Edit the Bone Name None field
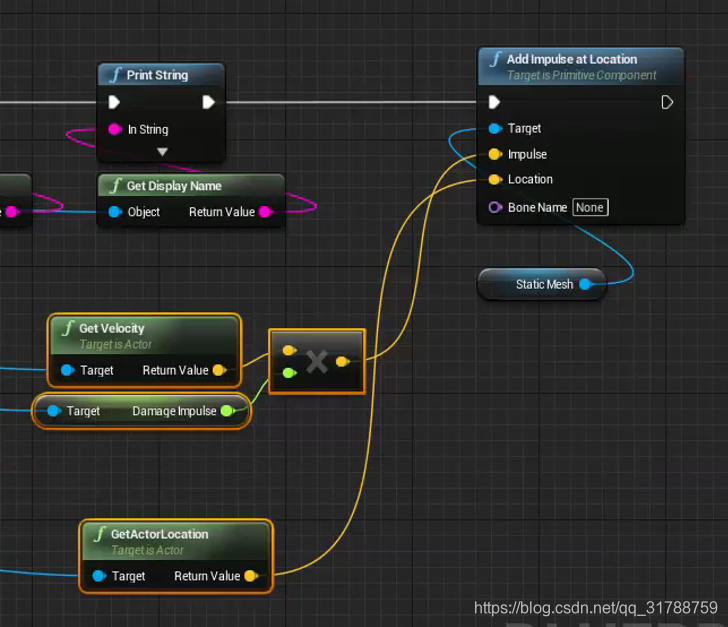Image resolution: width=728 pixels, height=627 pixels. [590, 207]
